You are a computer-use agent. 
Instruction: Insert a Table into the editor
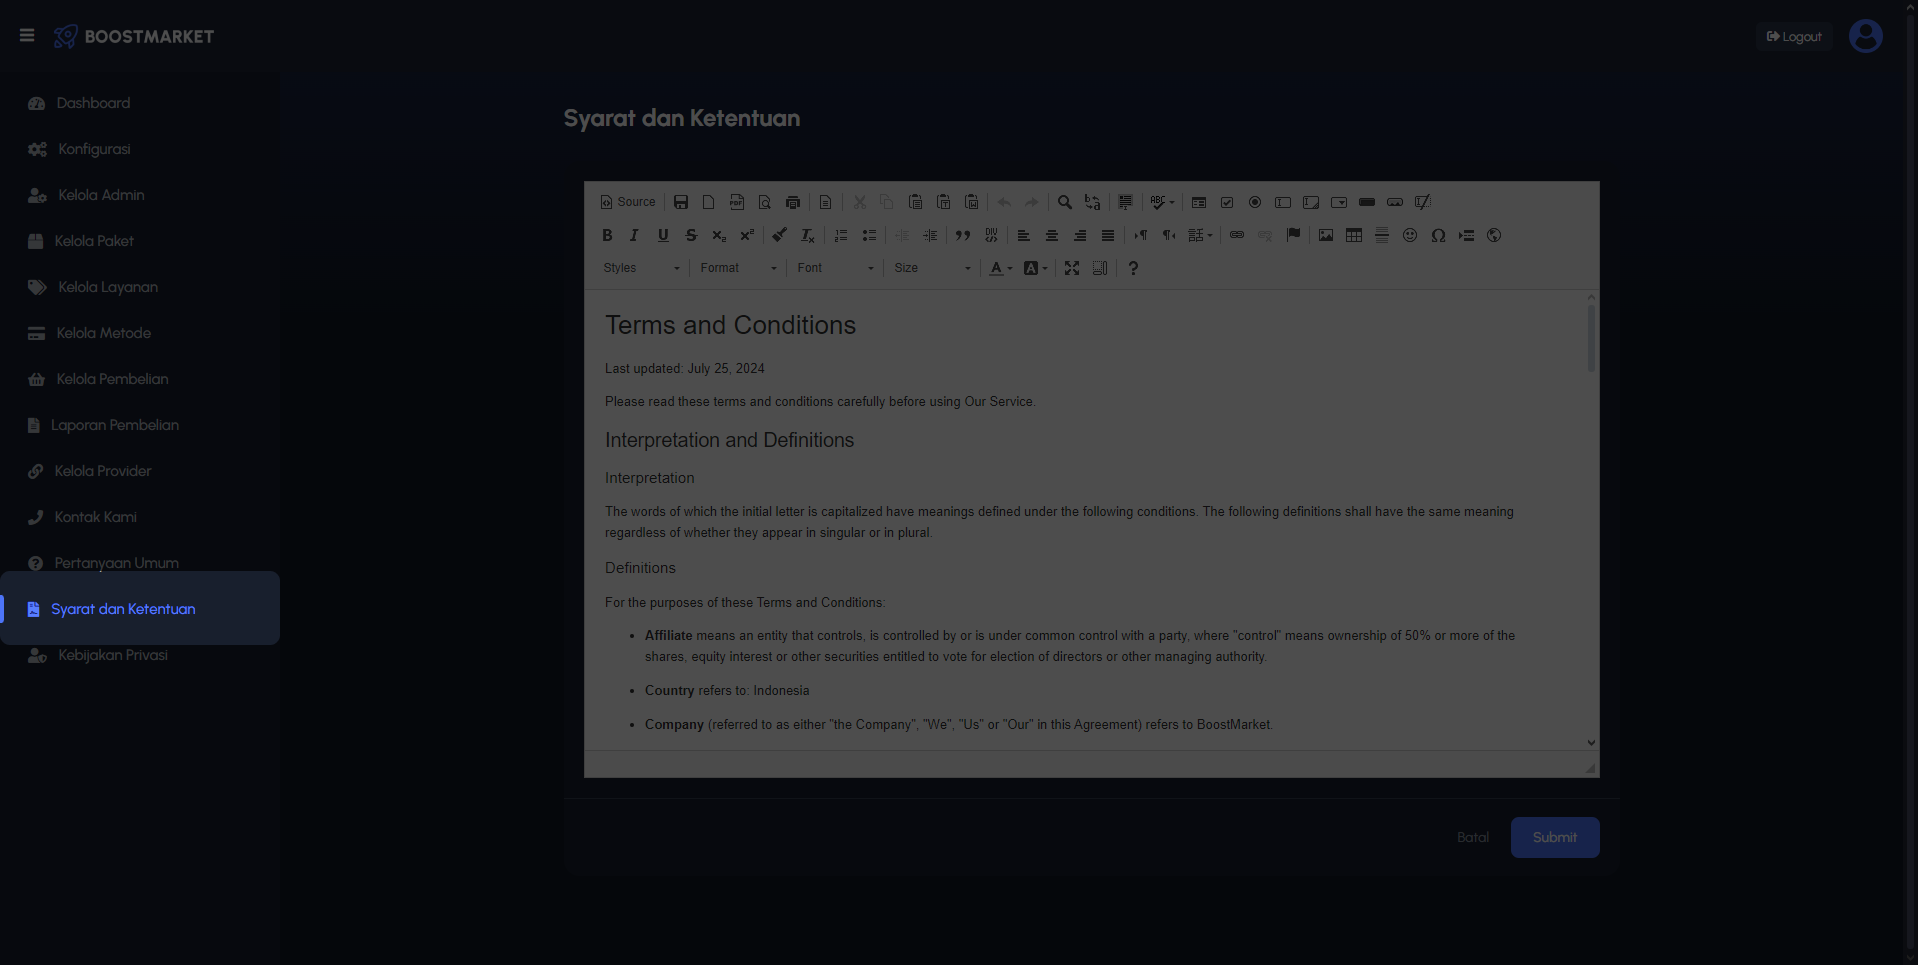coord(1354,235)
